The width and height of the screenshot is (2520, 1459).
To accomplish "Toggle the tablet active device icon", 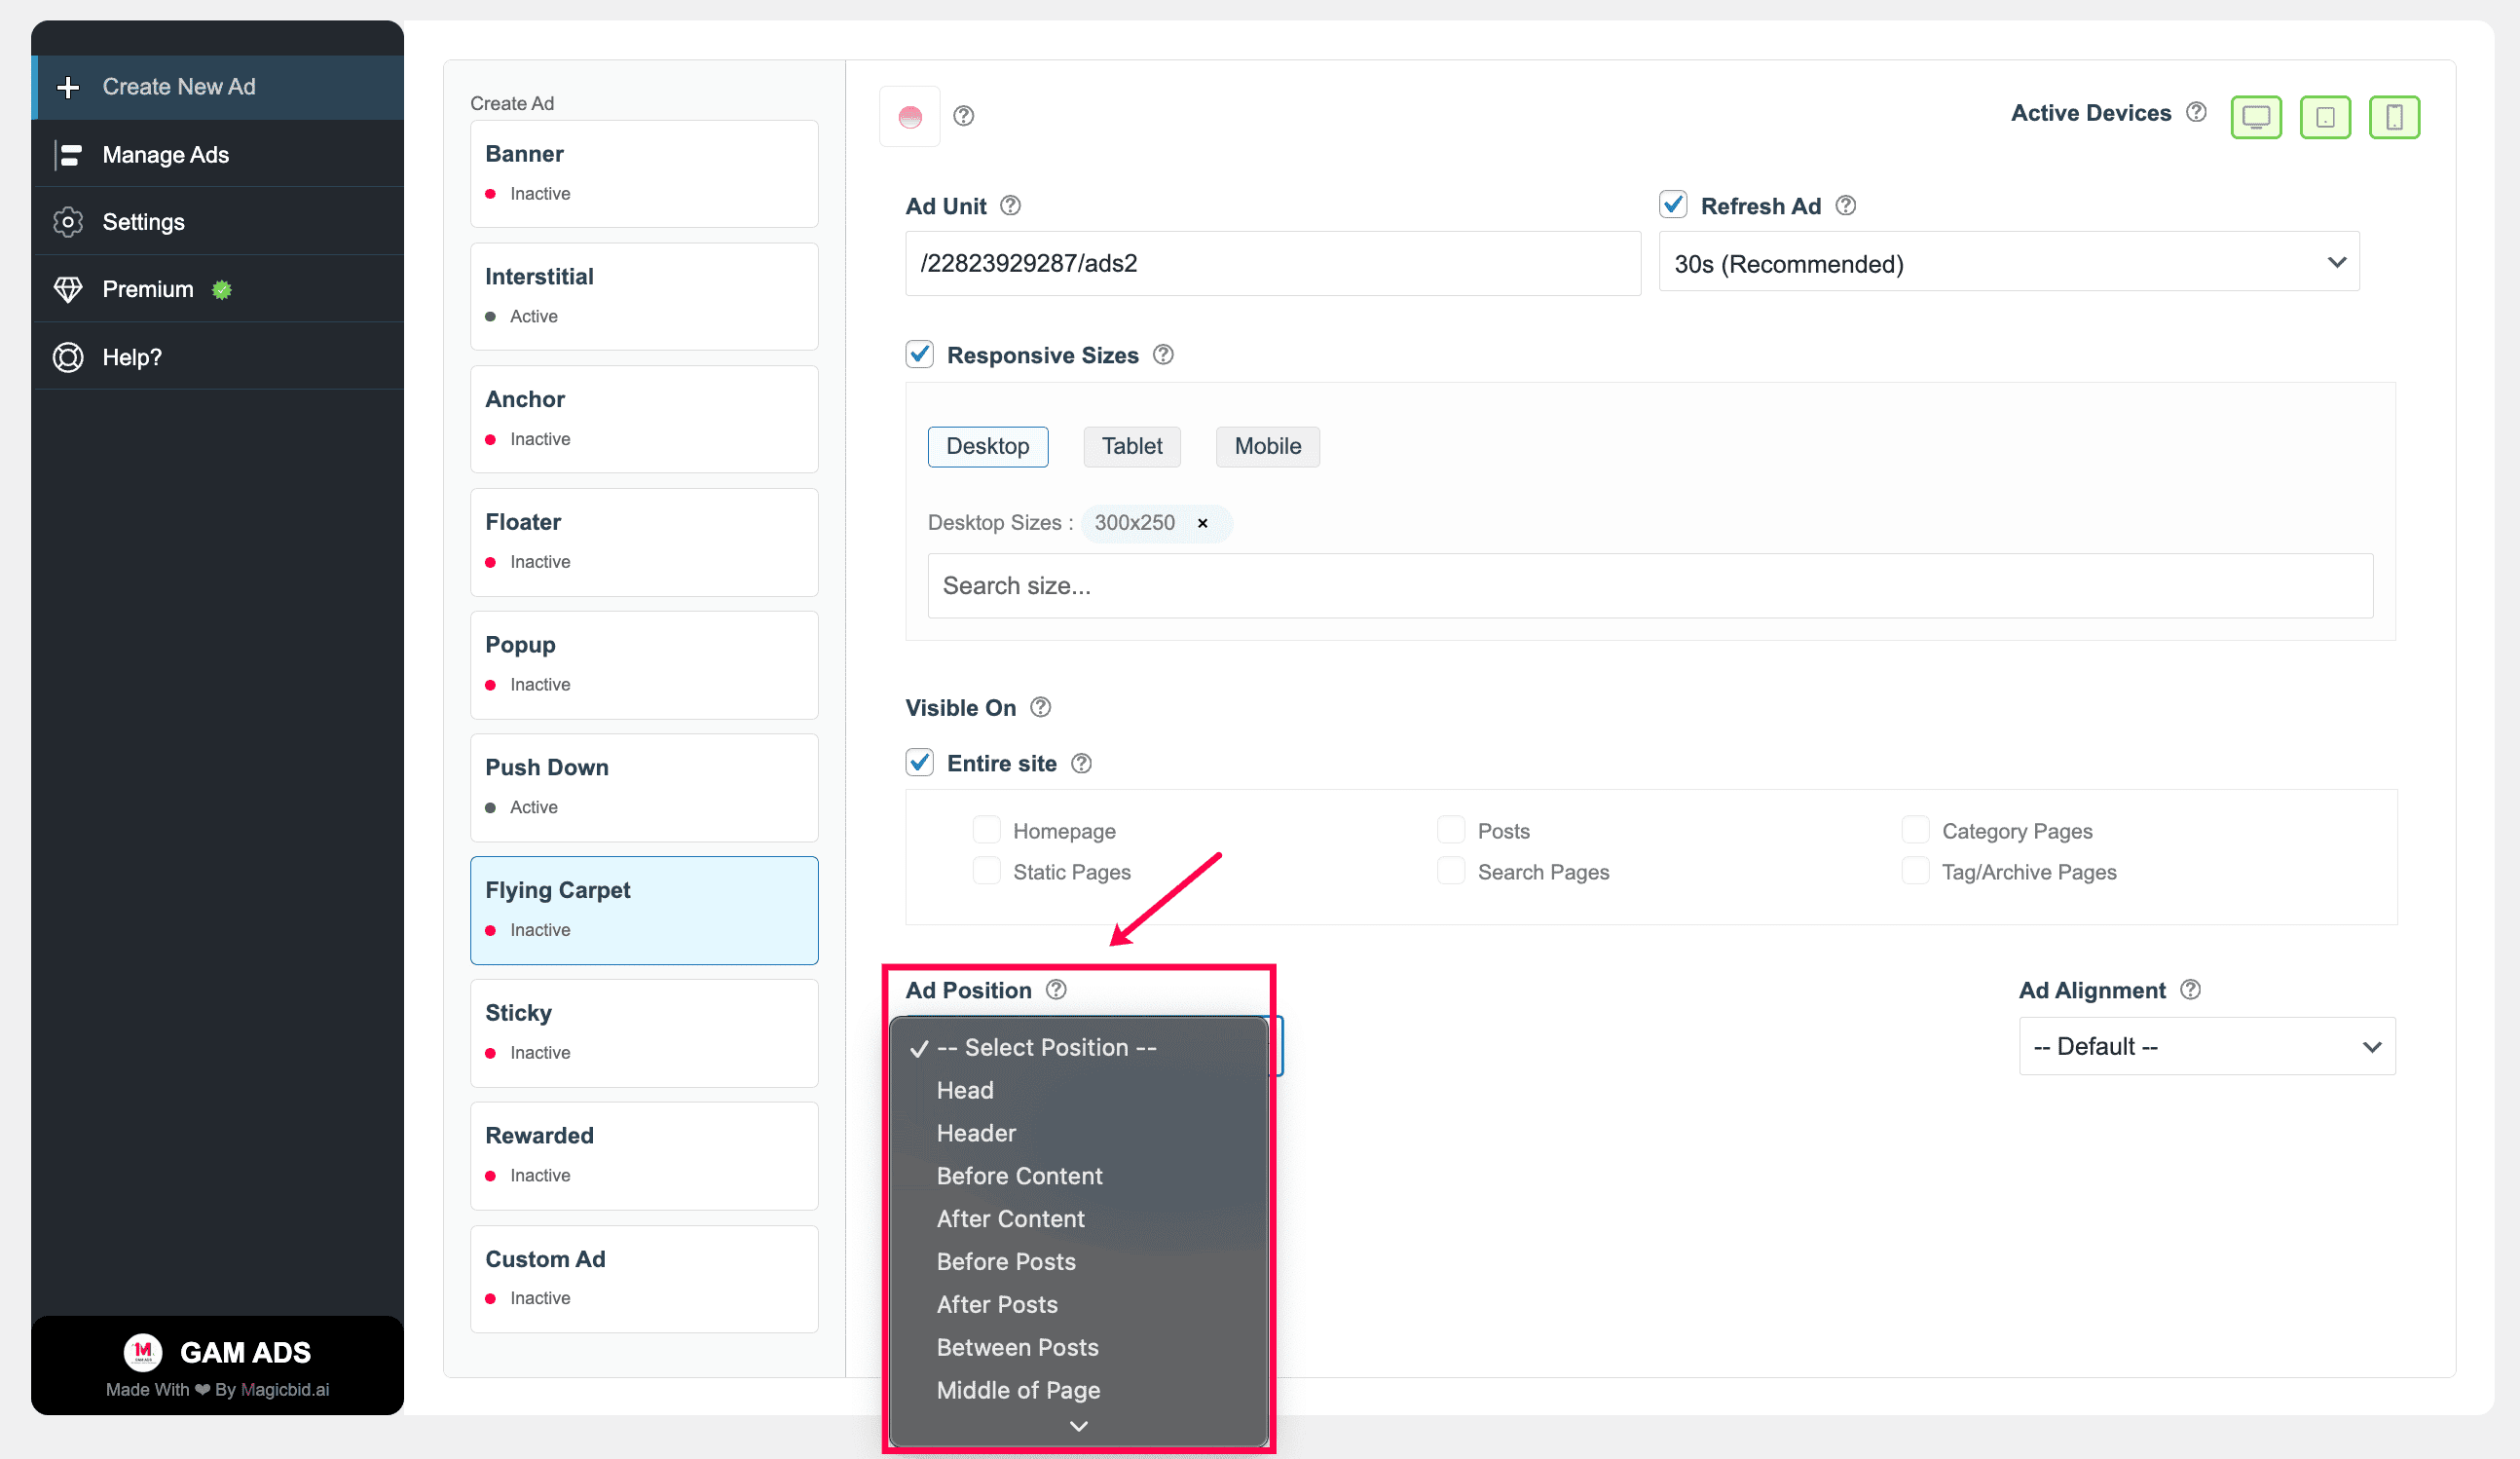I will 2325,117.
